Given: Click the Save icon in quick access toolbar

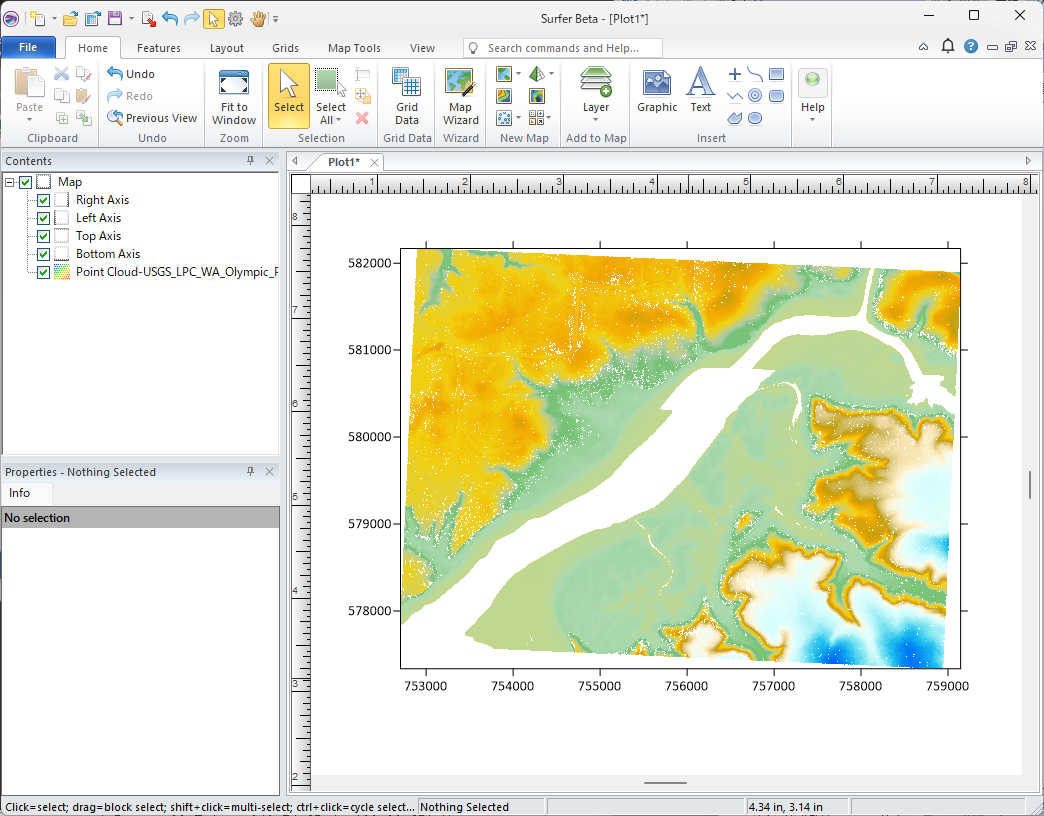Looking at the screenshot, I should 115,18.
